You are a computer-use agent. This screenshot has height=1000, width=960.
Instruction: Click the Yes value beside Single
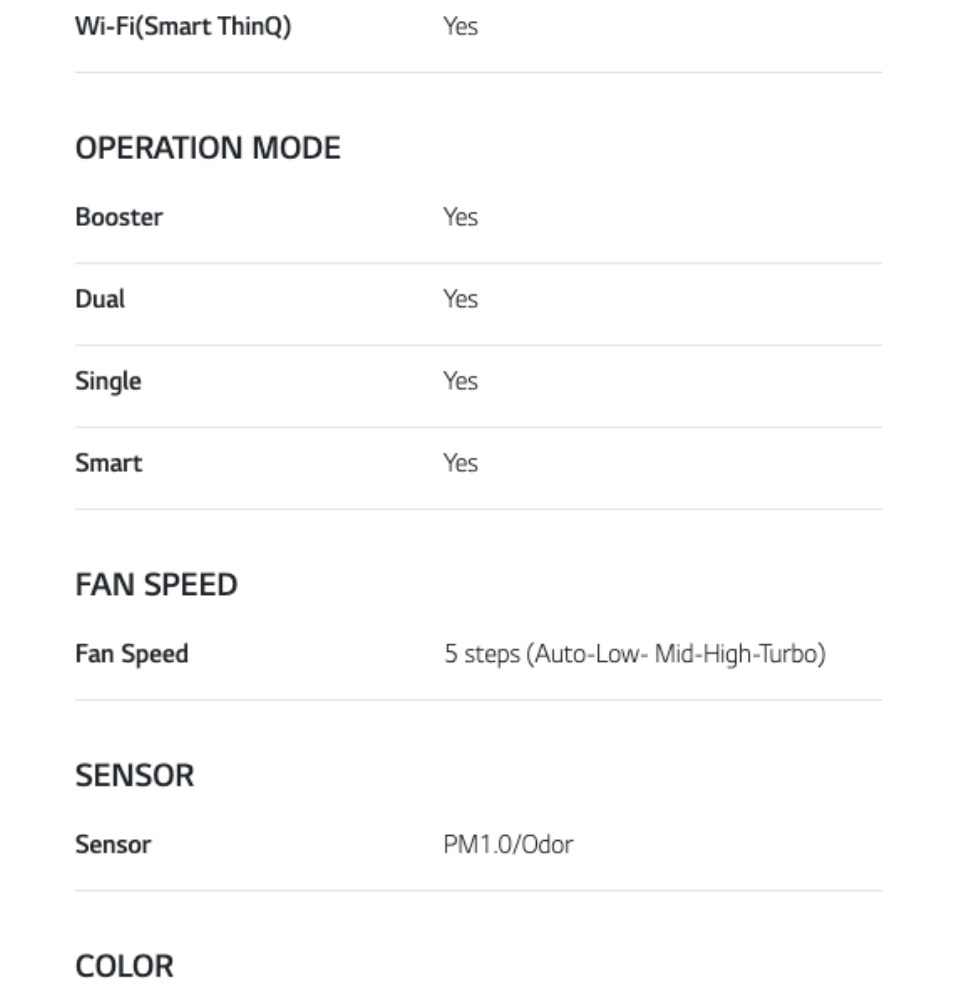(460, 381)
